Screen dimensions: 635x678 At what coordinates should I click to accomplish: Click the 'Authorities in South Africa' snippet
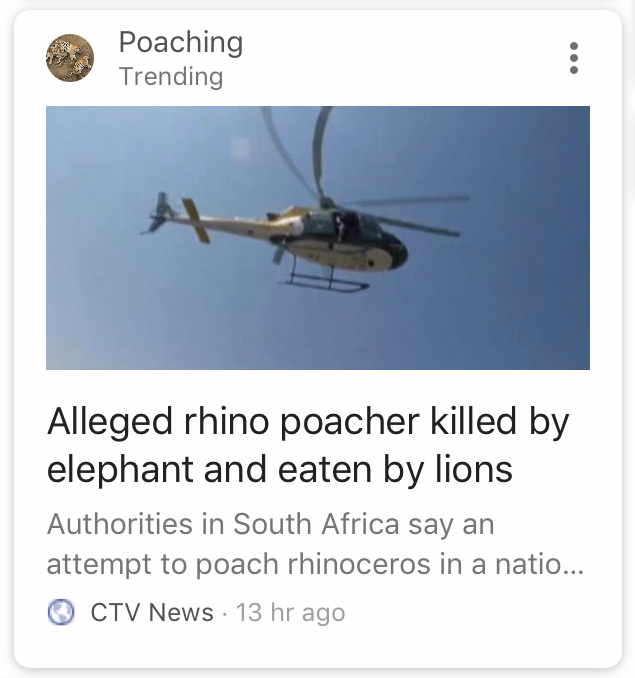coord(270,524)
